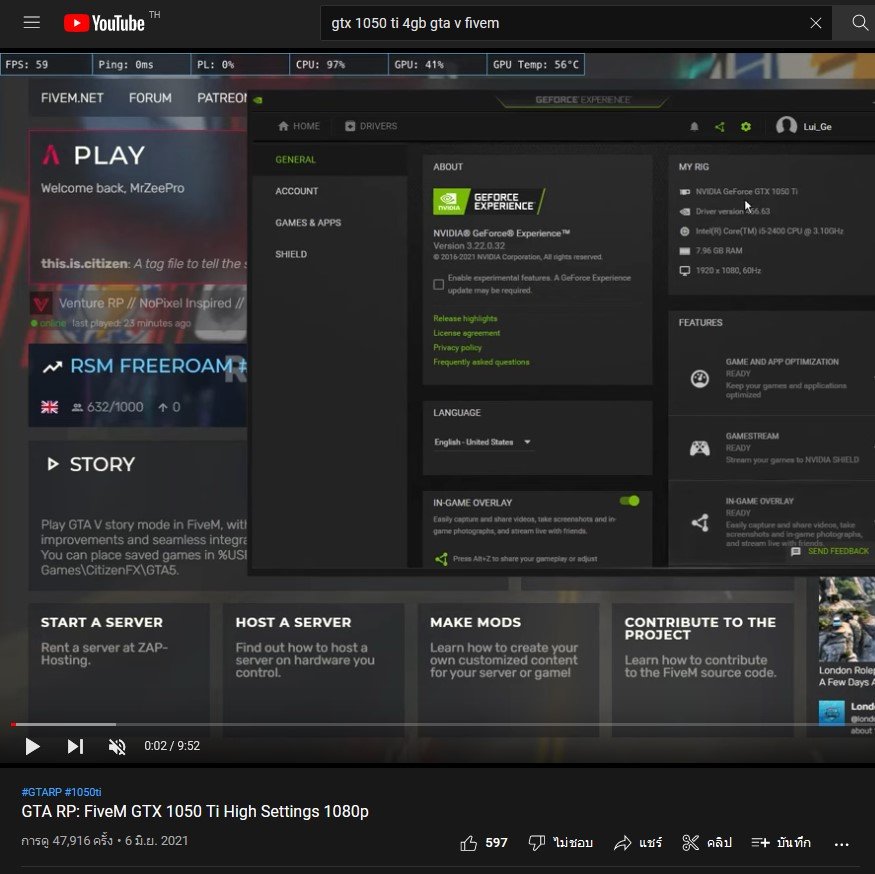Create a clip using the scissors icon
Screen dimensions: 875x874
point(690,843)
